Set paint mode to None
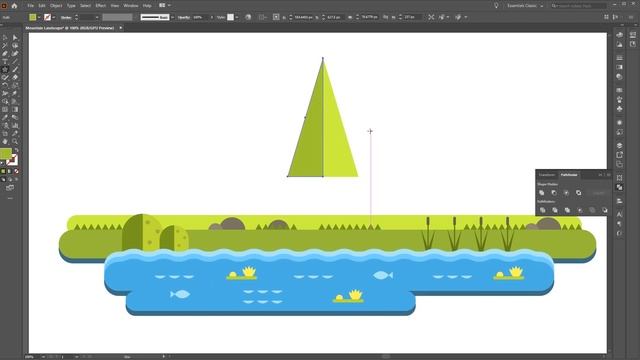The width and height of the screenshot is (640, 360). pos(16,171)
